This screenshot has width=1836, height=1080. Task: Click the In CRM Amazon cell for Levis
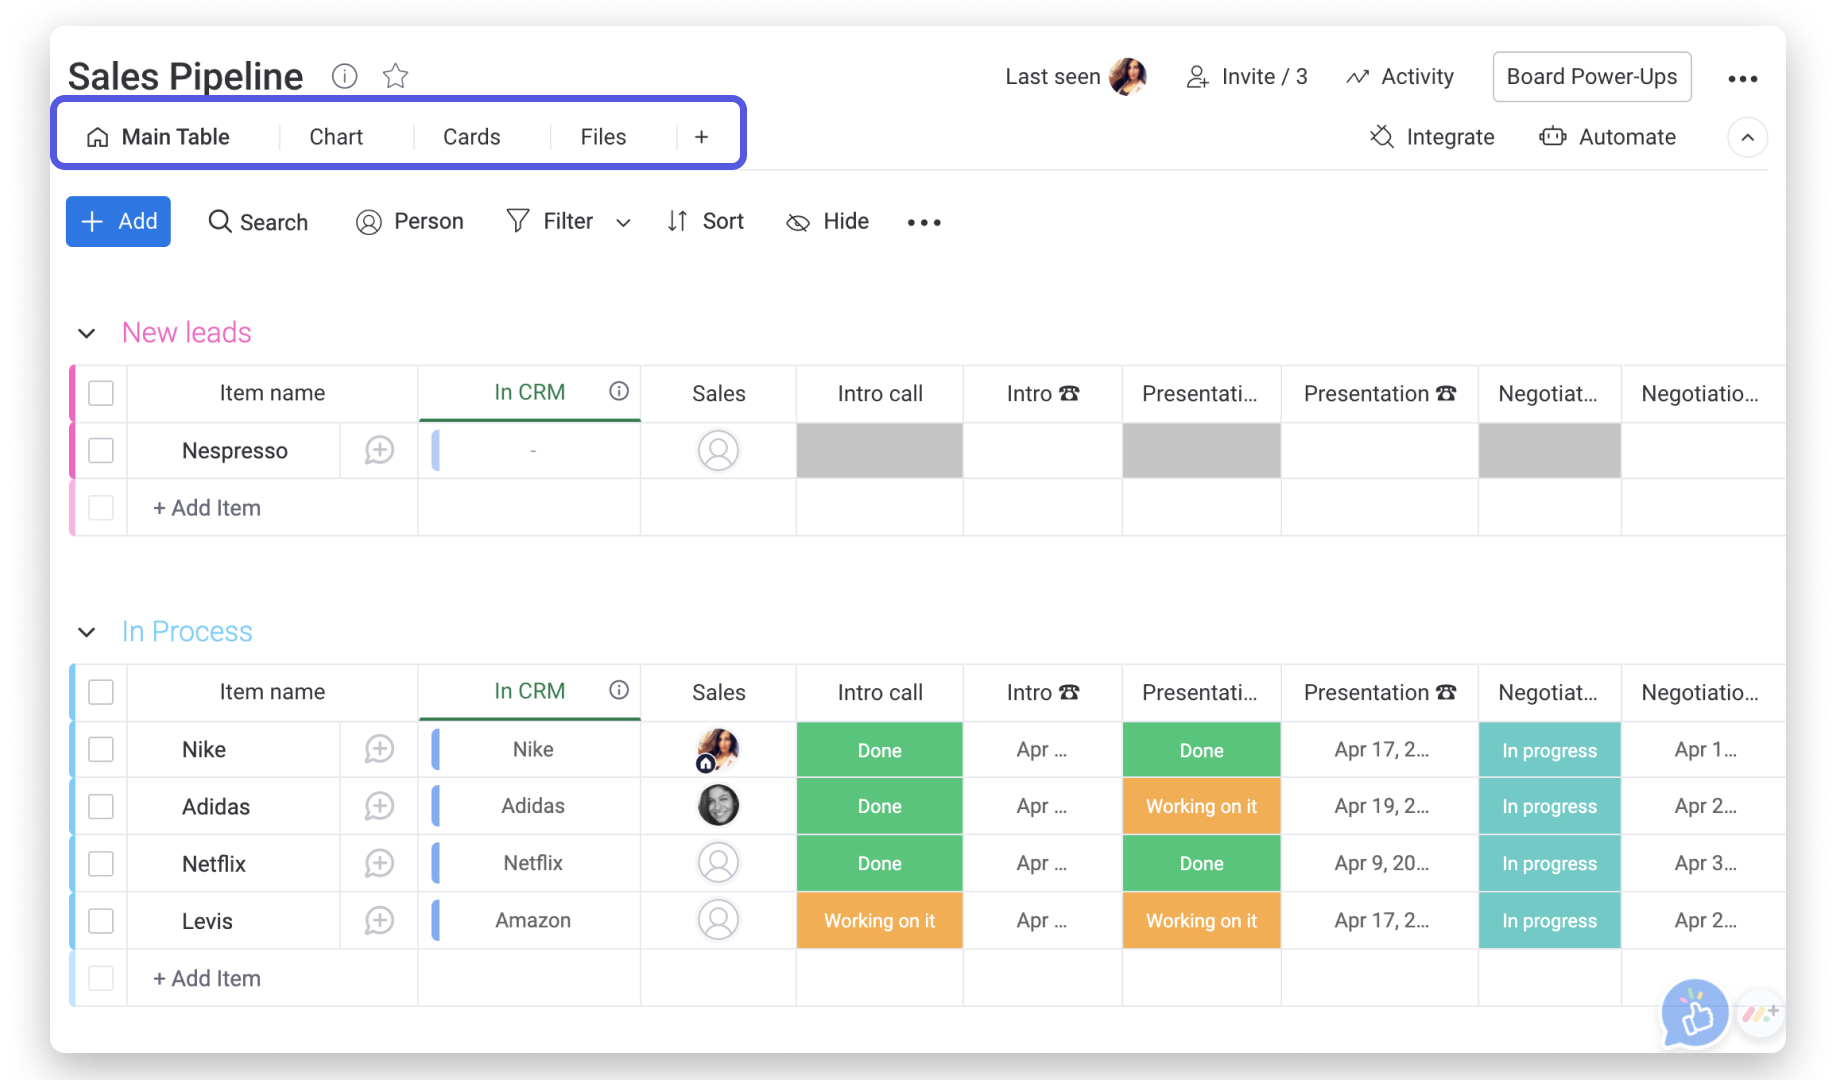(x=533, y=920)
